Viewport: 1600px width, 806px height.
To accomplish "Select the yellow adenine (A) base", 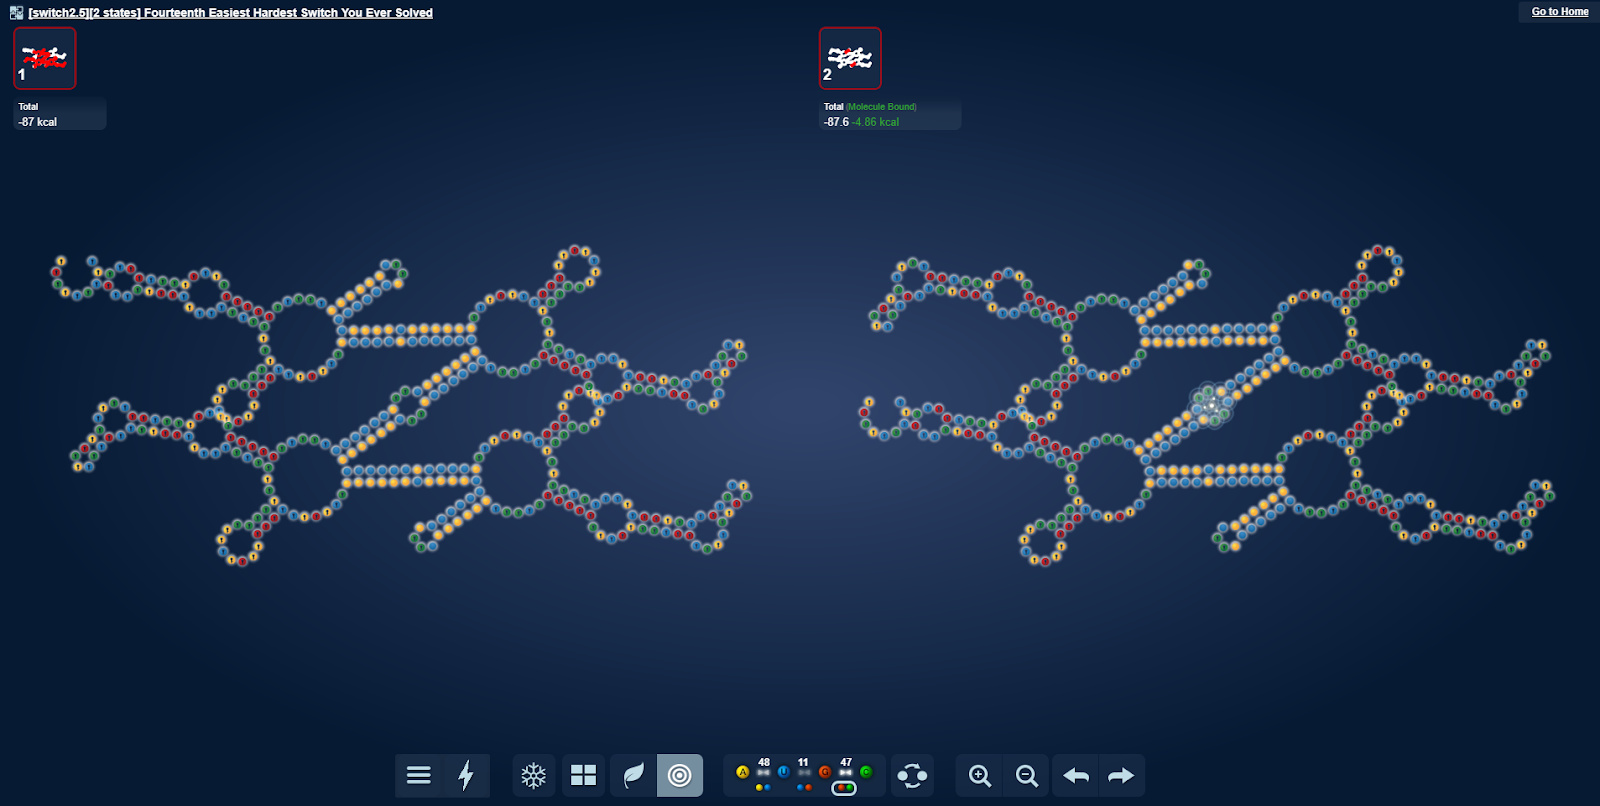I will 742,772.
